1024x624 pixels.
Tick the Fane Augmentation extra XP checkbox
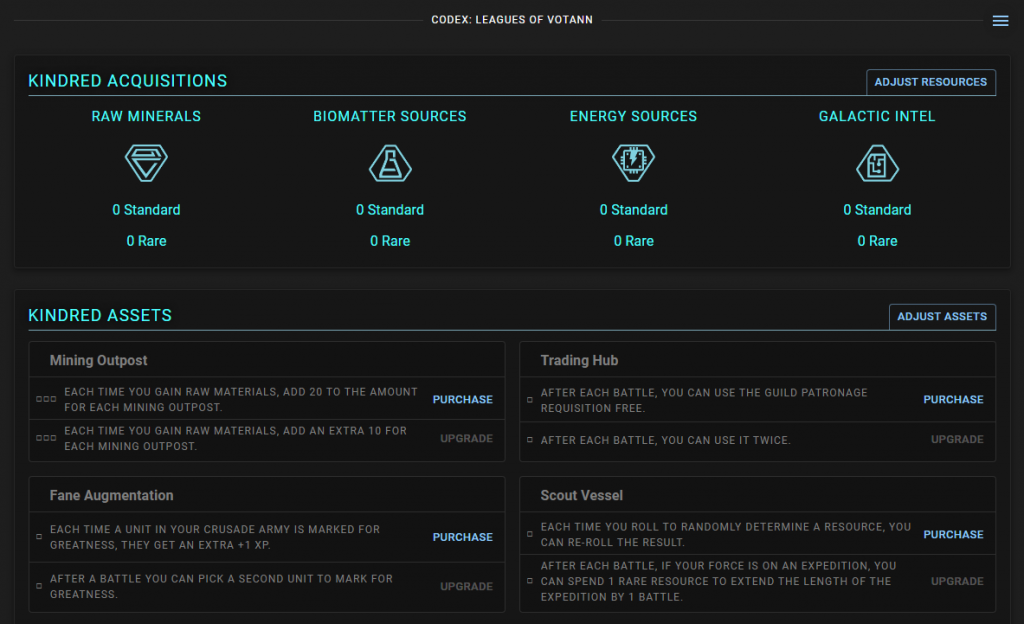[39, 537]
